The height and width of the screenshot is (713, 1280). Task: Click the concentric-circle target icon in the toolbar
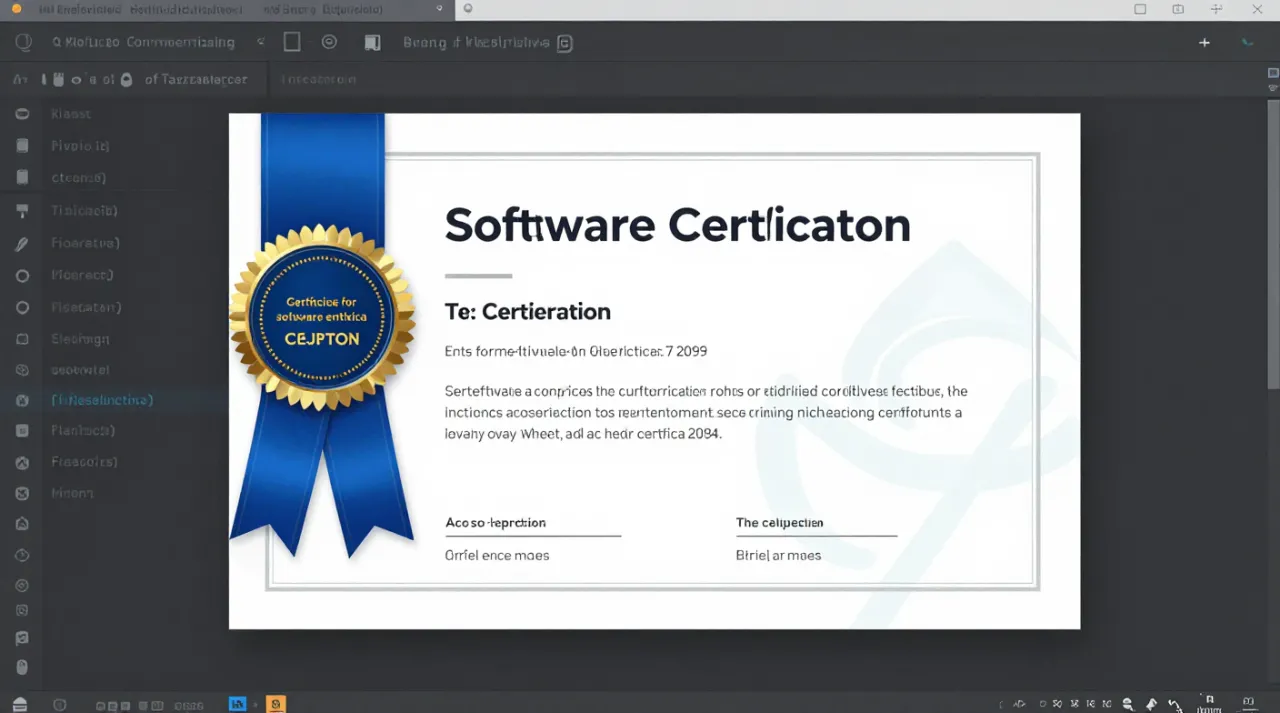point(329,43)
